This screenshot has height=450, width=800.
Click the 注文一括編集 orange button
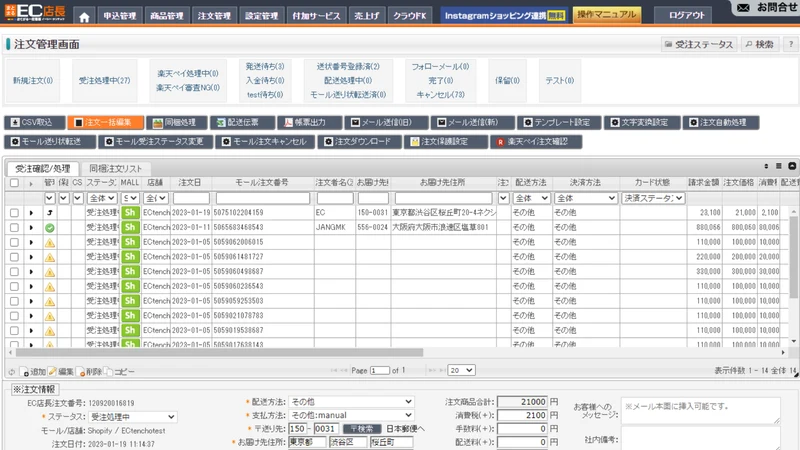tap(105, 122)
